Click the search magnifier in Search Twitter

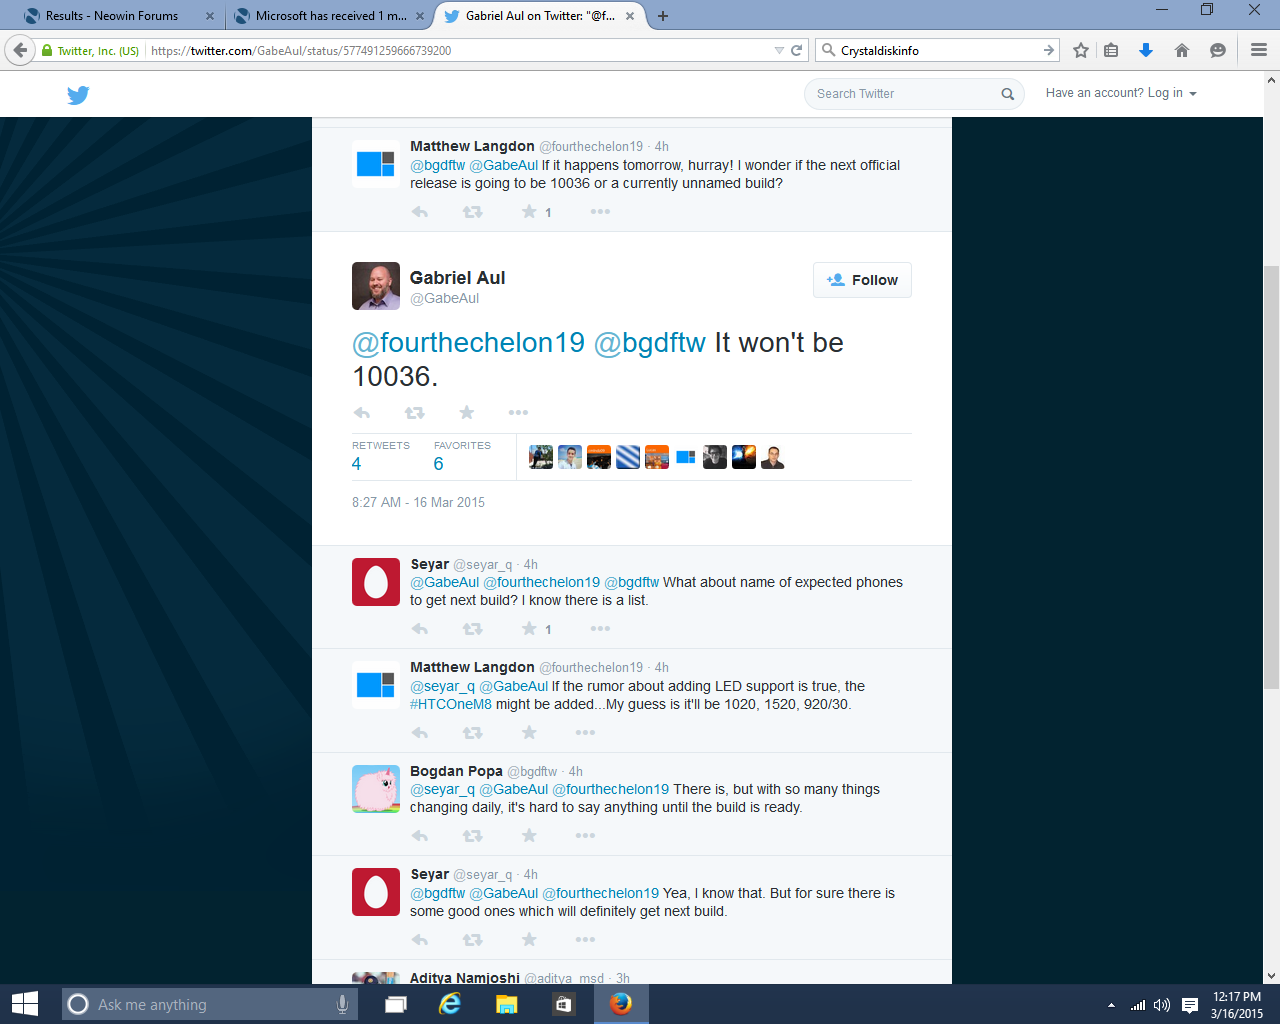click(x=1008, y=94)
